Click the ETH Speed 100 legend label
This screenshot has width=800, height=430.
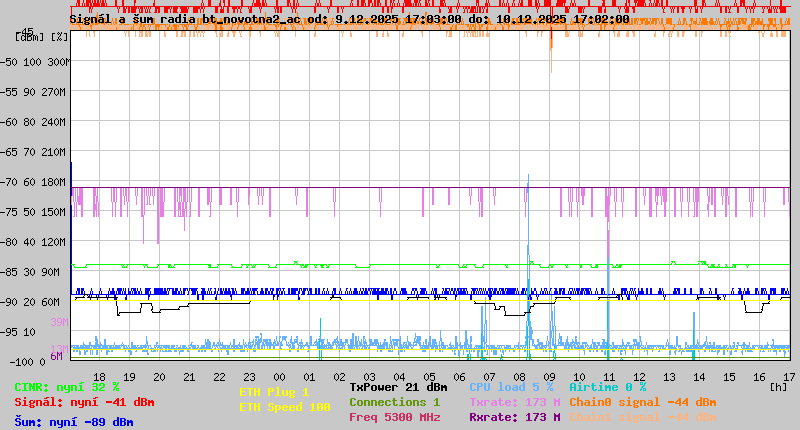[284, 407]
